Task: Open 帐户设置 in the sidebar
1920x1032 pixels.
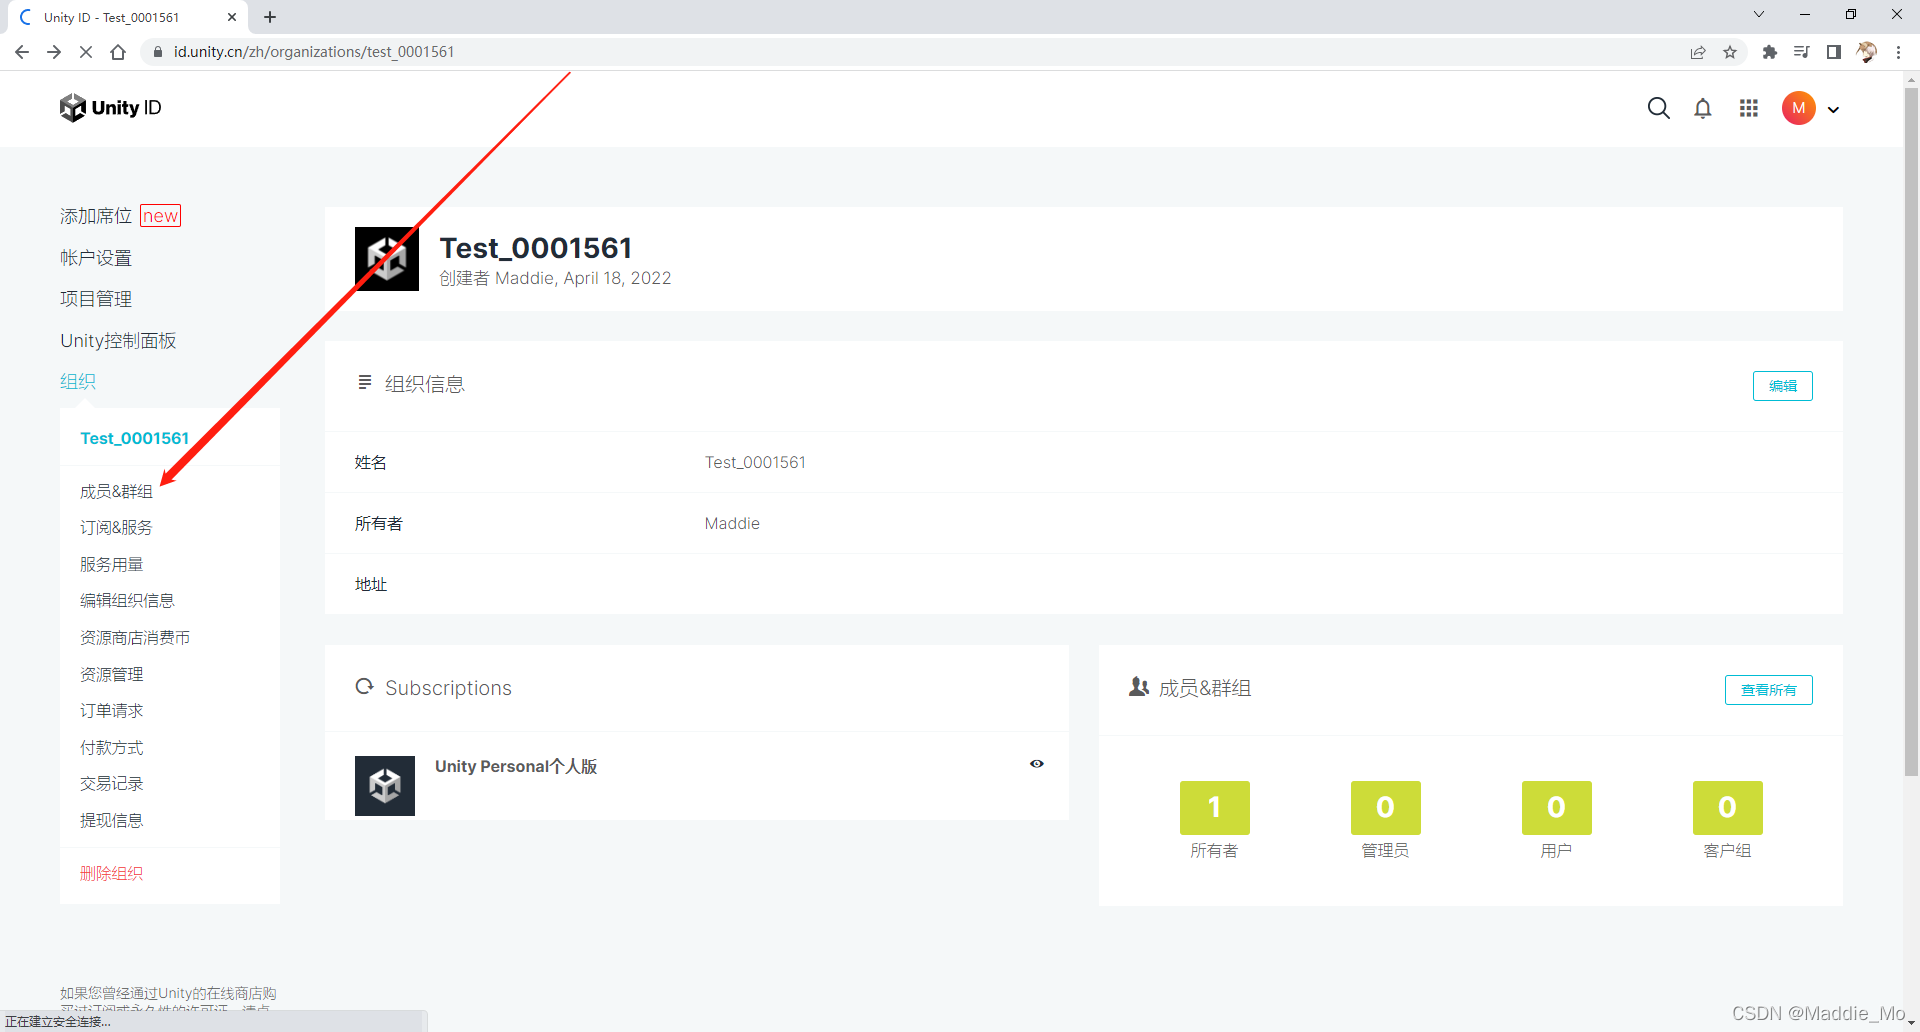Action: point(96,258)
